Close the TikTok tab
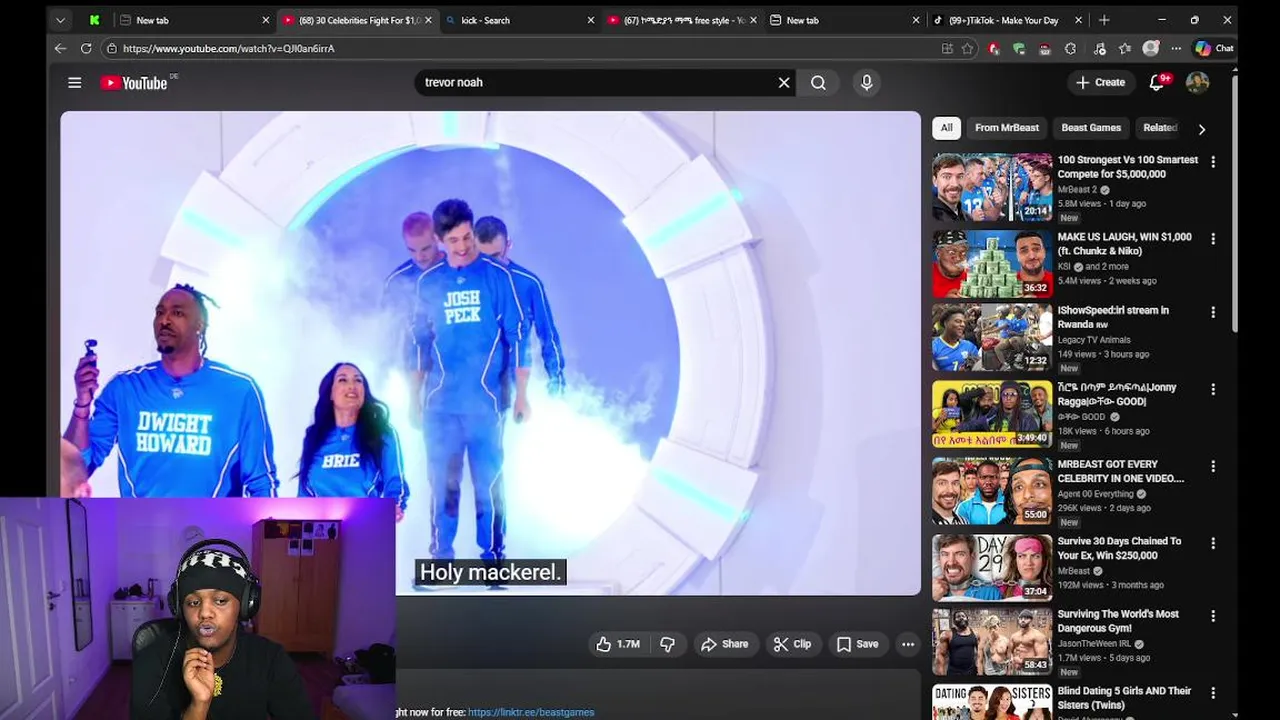 [x=1078, y=20]
